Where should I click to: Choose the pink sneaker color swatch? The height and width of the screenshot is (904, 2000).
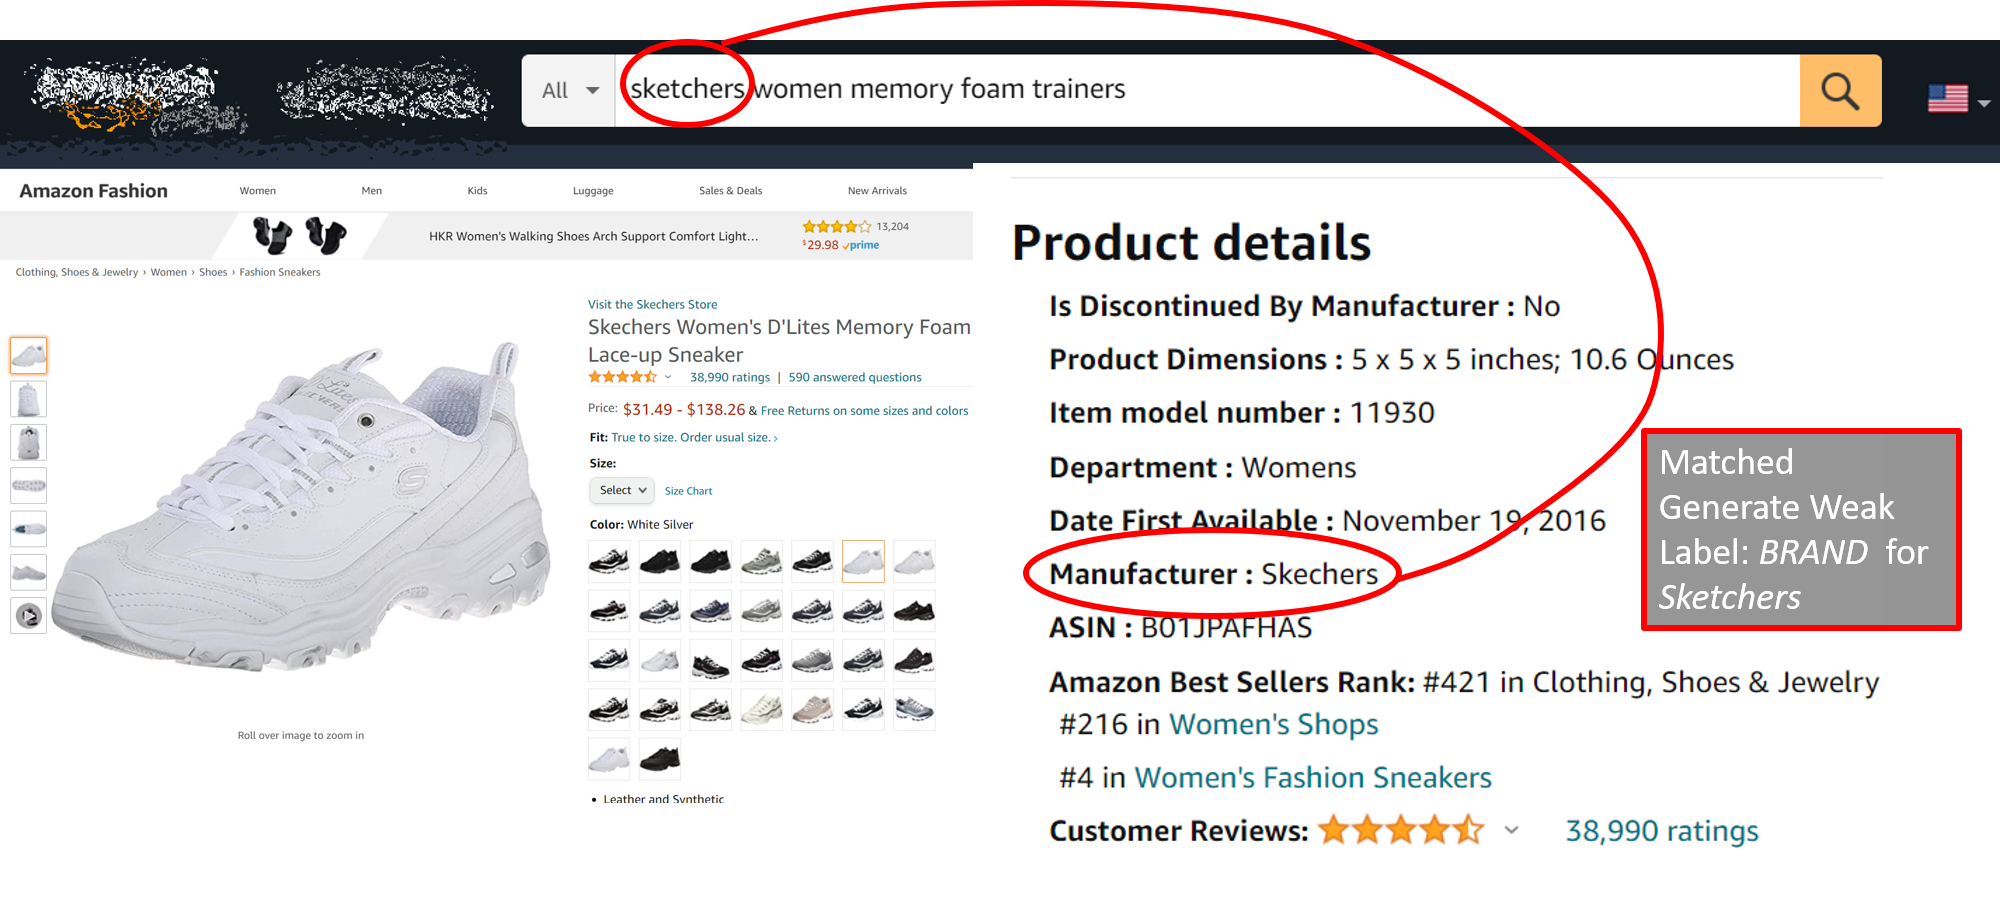click(812, 710)
